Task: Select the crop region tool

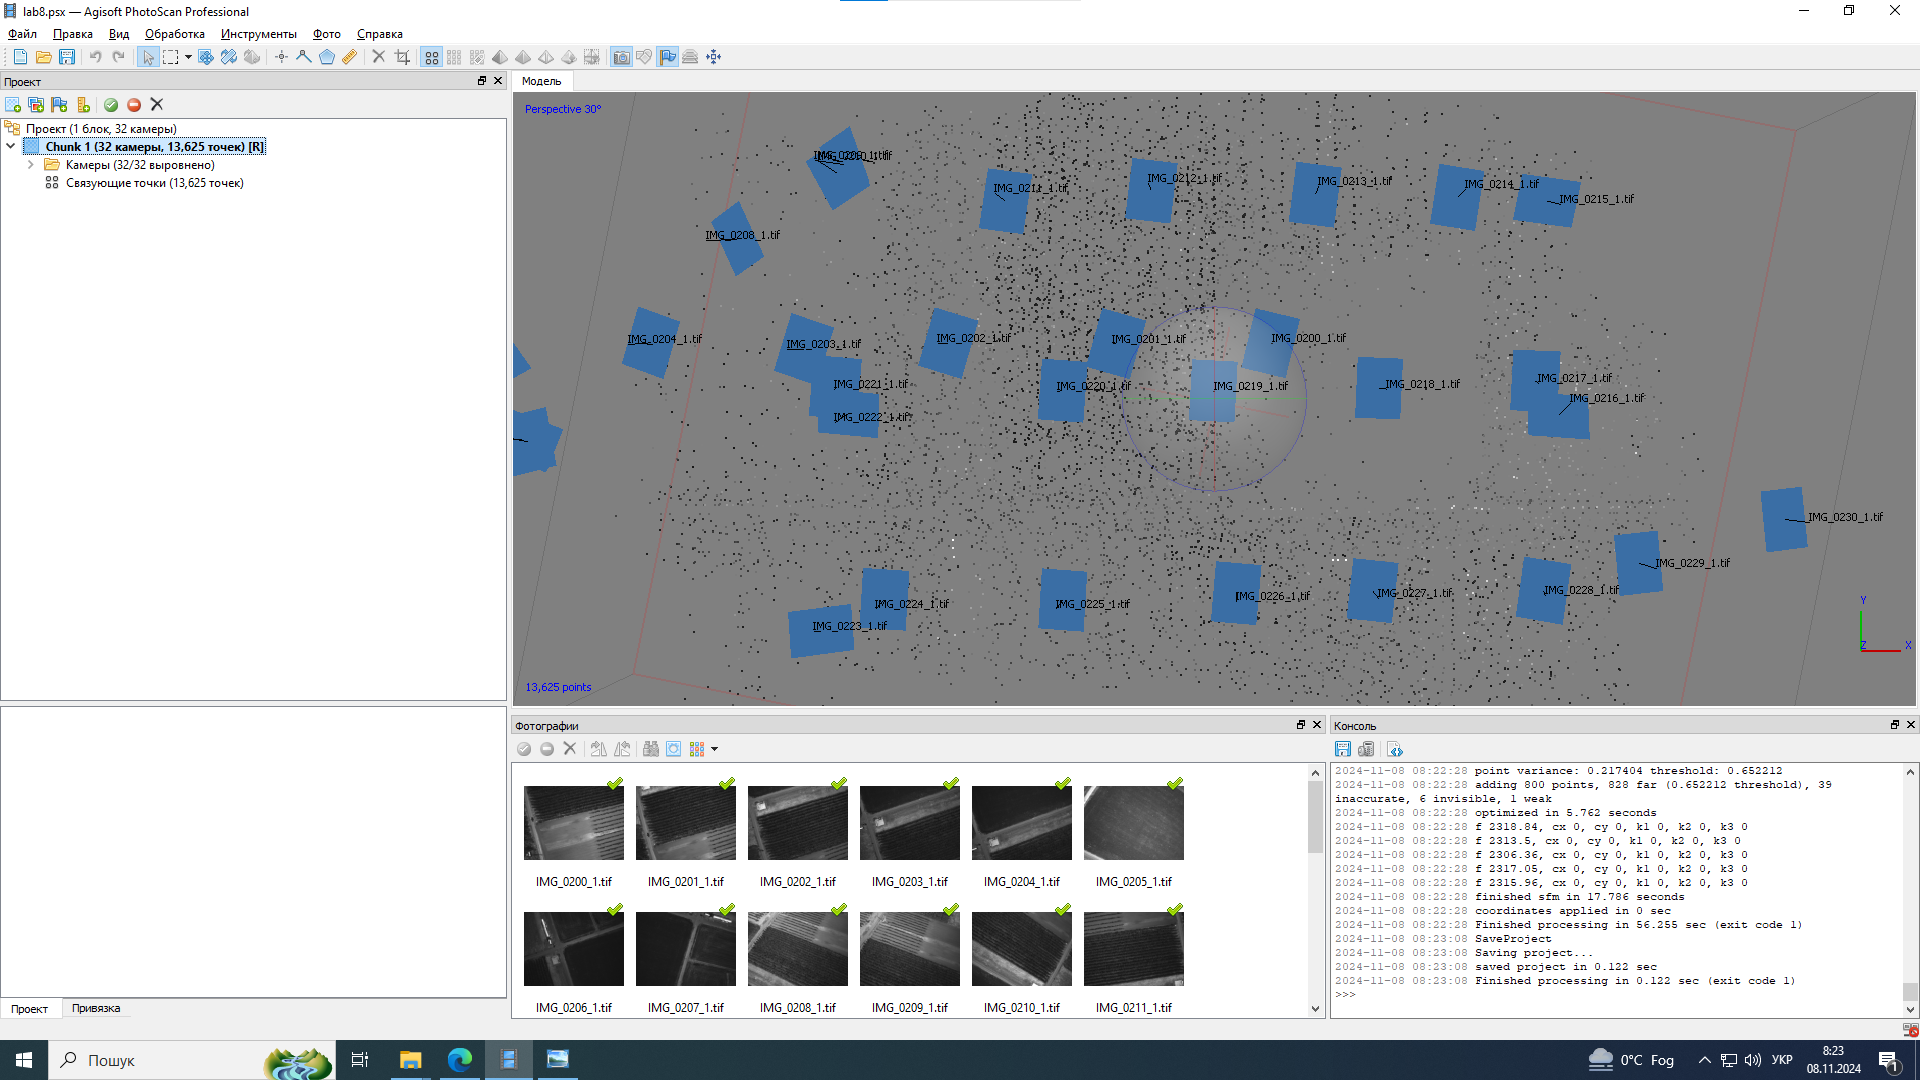Action: click(402, 57)
